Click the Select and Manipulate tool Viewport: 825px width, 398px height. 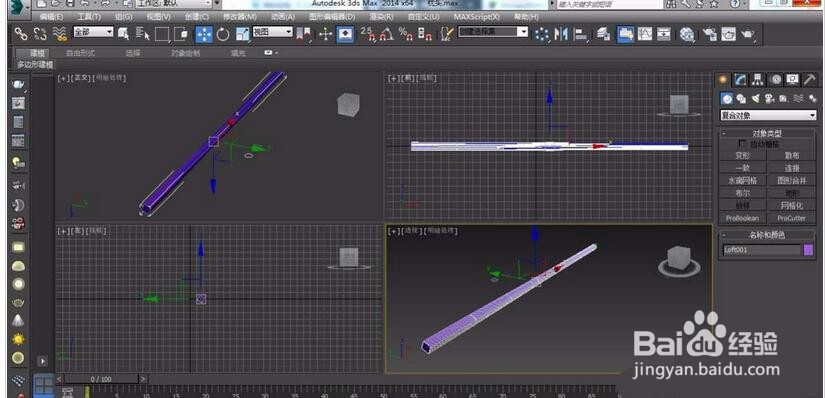pyautogui.click(x=326, y=34)
